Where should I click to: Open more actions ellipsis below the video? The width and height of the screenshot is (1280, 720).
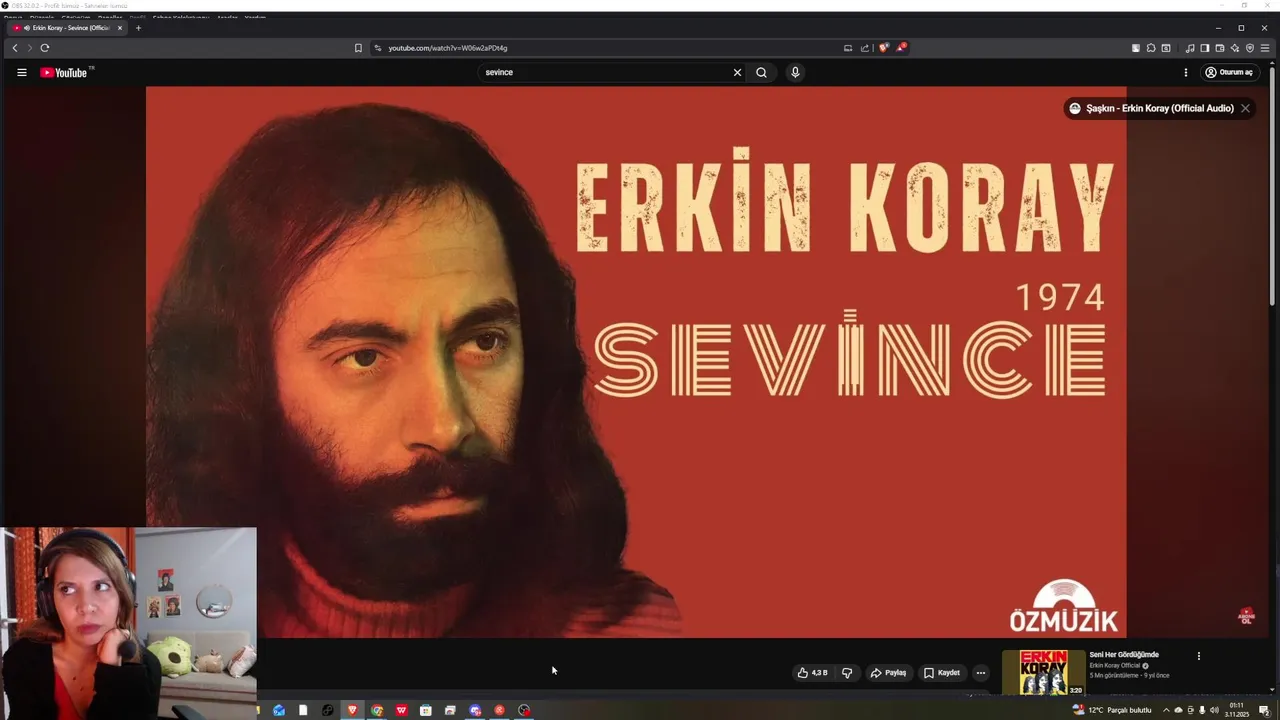pos(980,673)
